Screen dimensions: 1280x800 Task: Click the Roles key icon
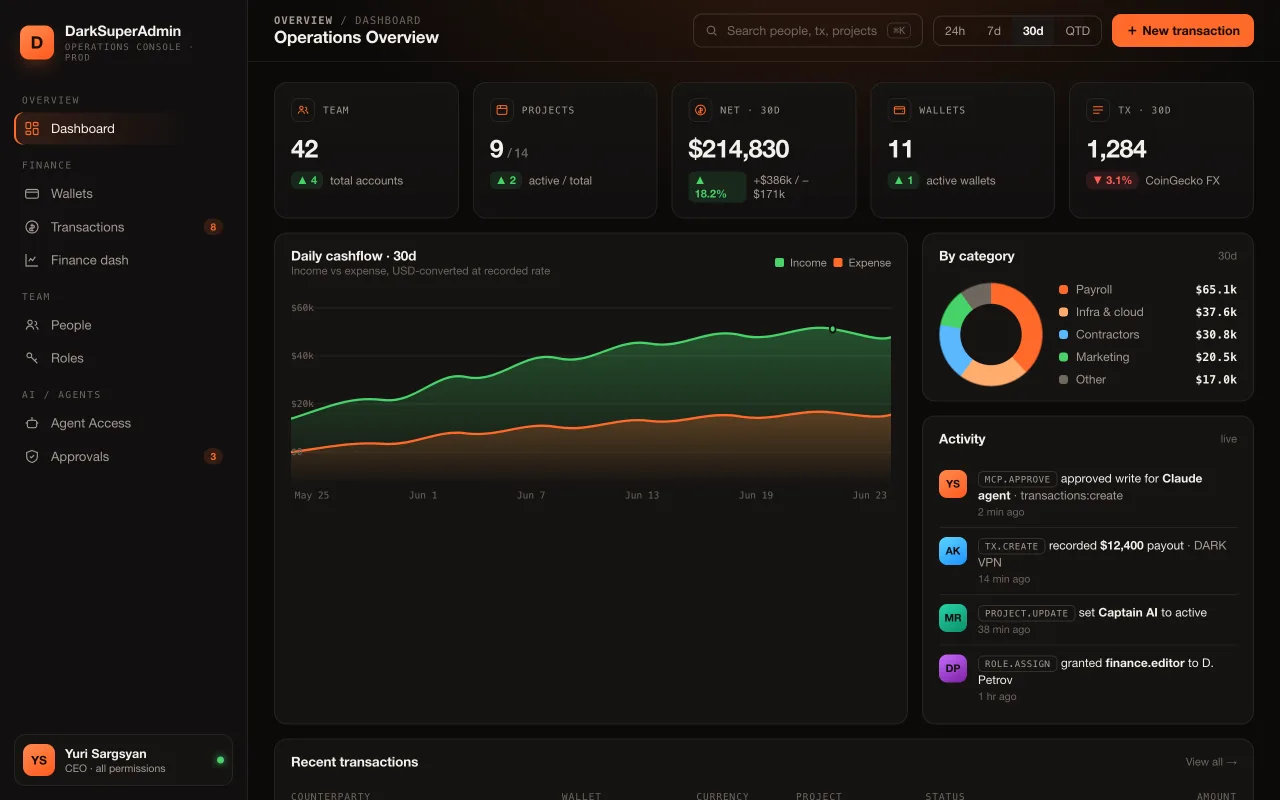[x=32, y=358]
